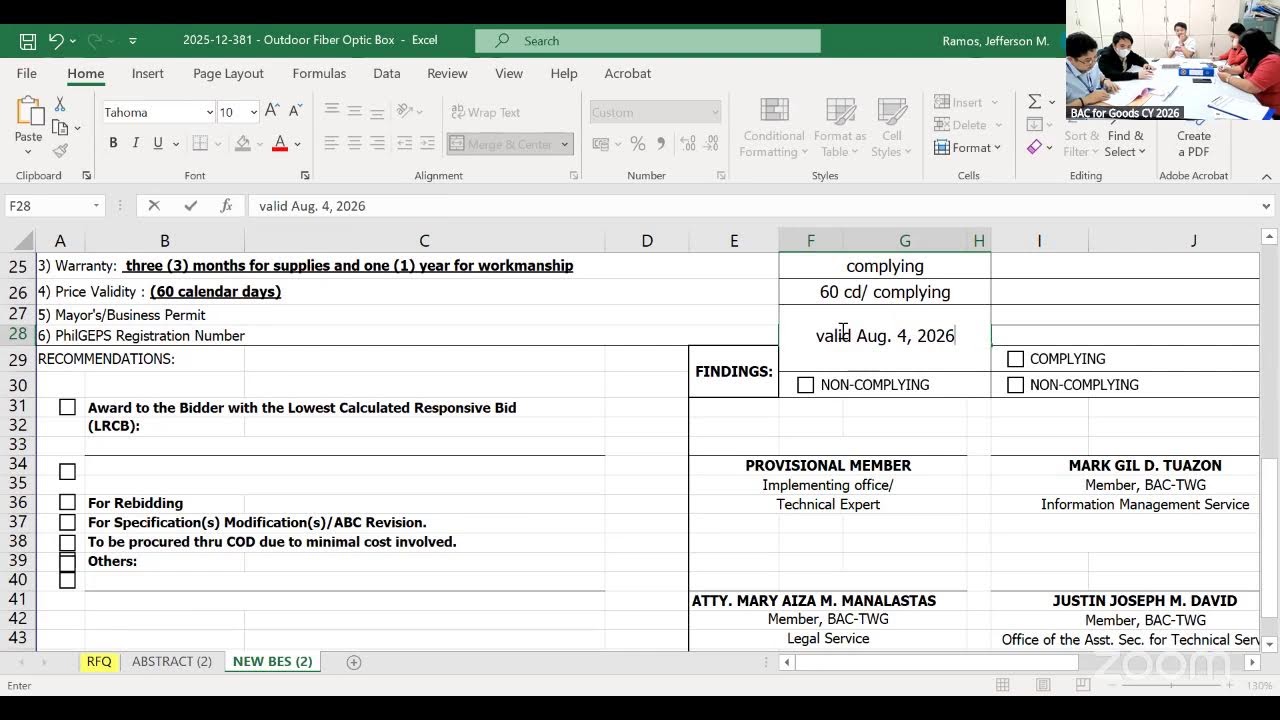
Task: Click the AutoSum sigma icon
Action: click(1034, 102)
